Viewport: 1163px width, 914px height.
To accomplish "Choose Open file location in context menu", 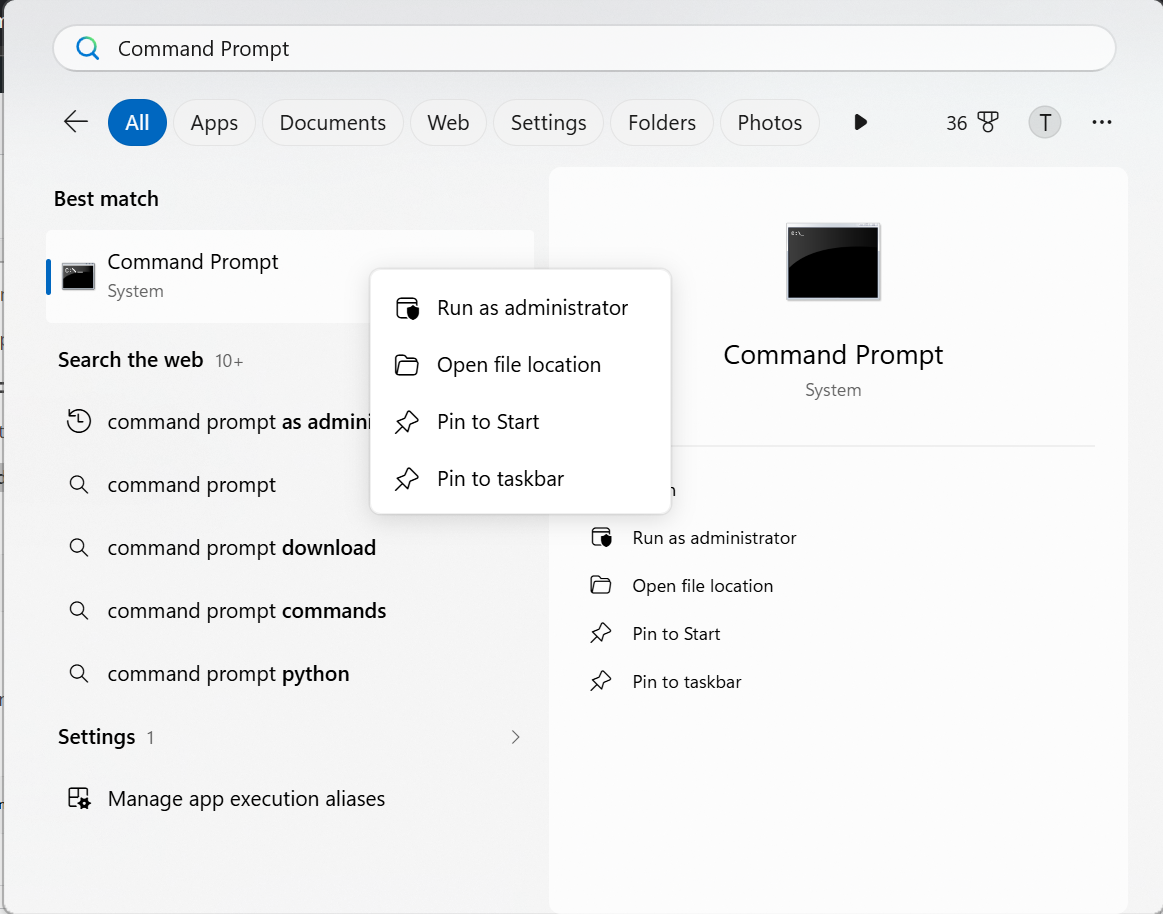I will tap(520, 365).
